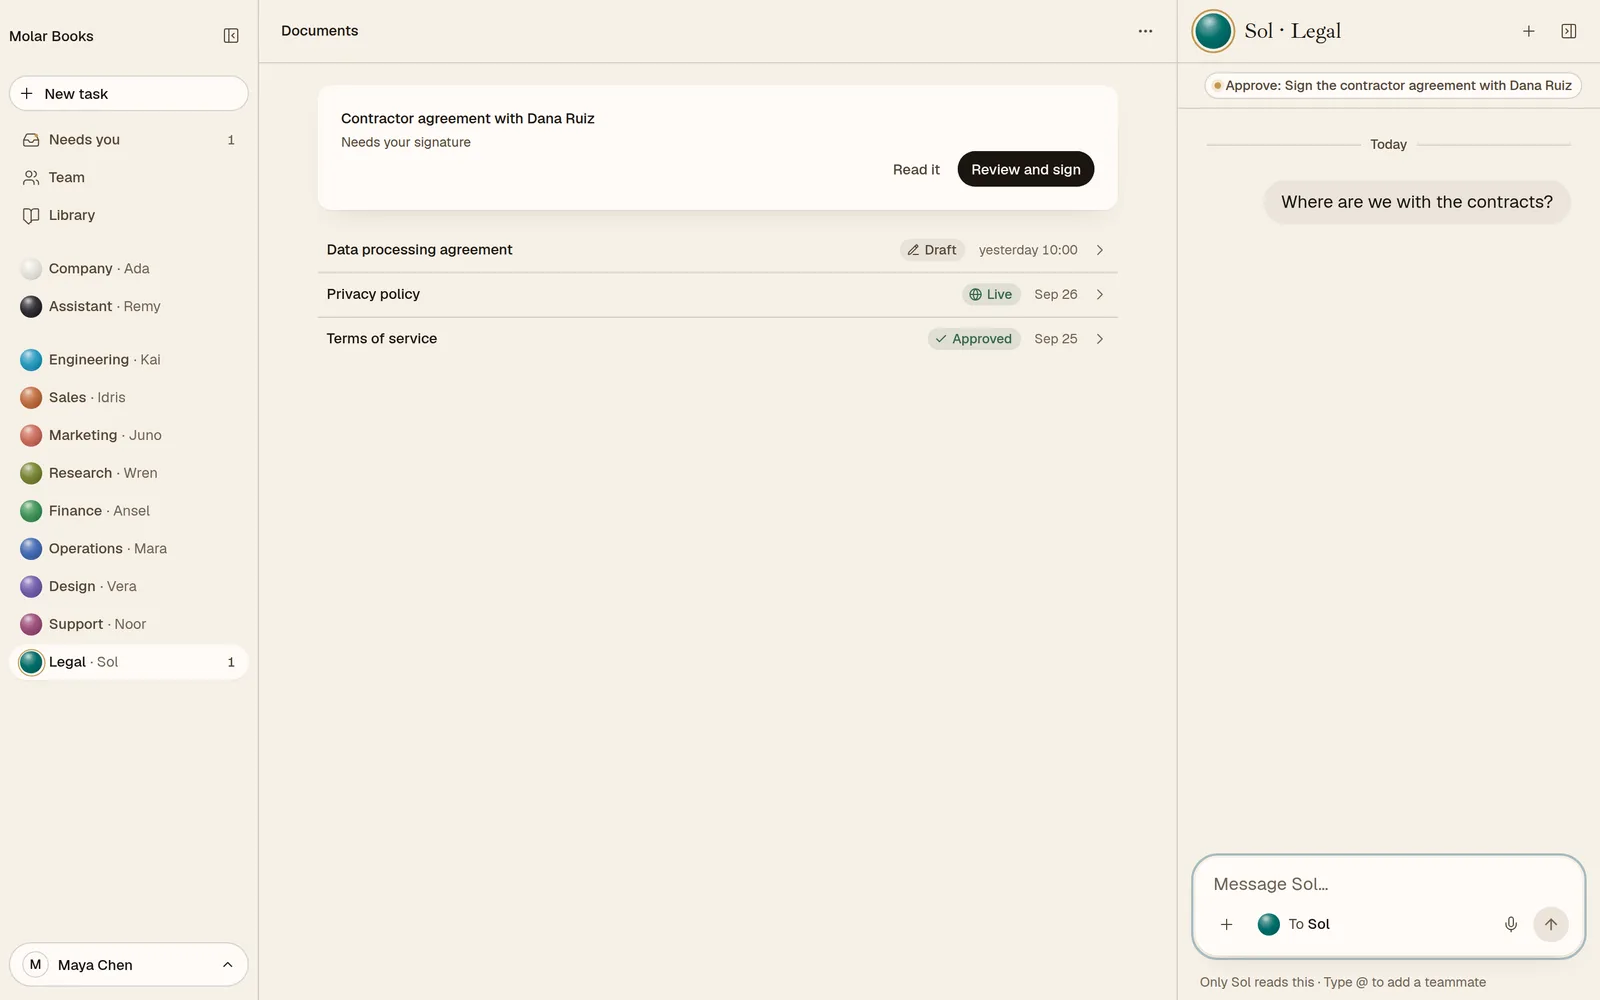Click the Terms of service document name

(x=382, y=339)
